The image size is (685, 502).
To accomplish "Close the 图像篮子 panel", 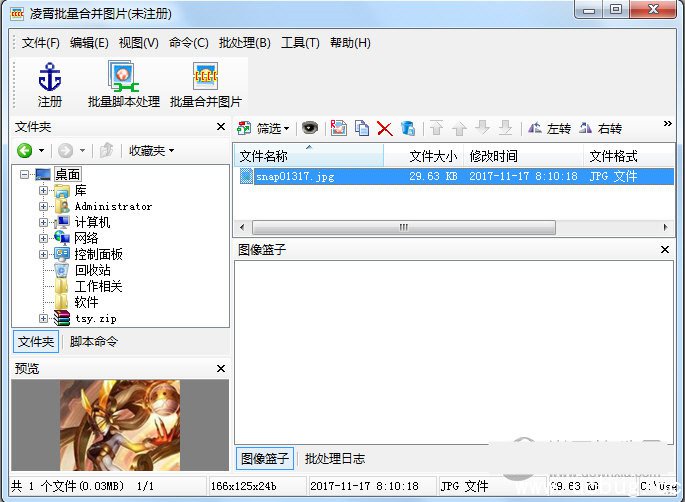I will 665,249.
